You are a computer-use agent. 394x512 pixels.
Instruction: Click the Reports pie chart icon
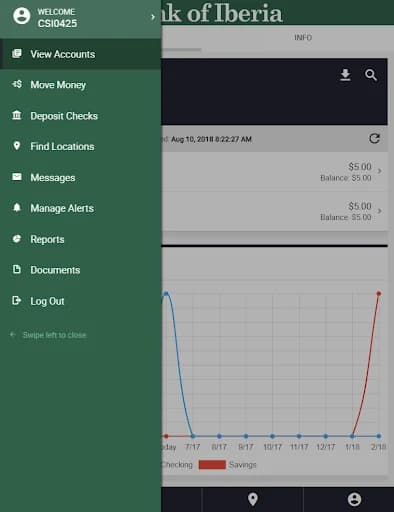[x=17, y=239]
